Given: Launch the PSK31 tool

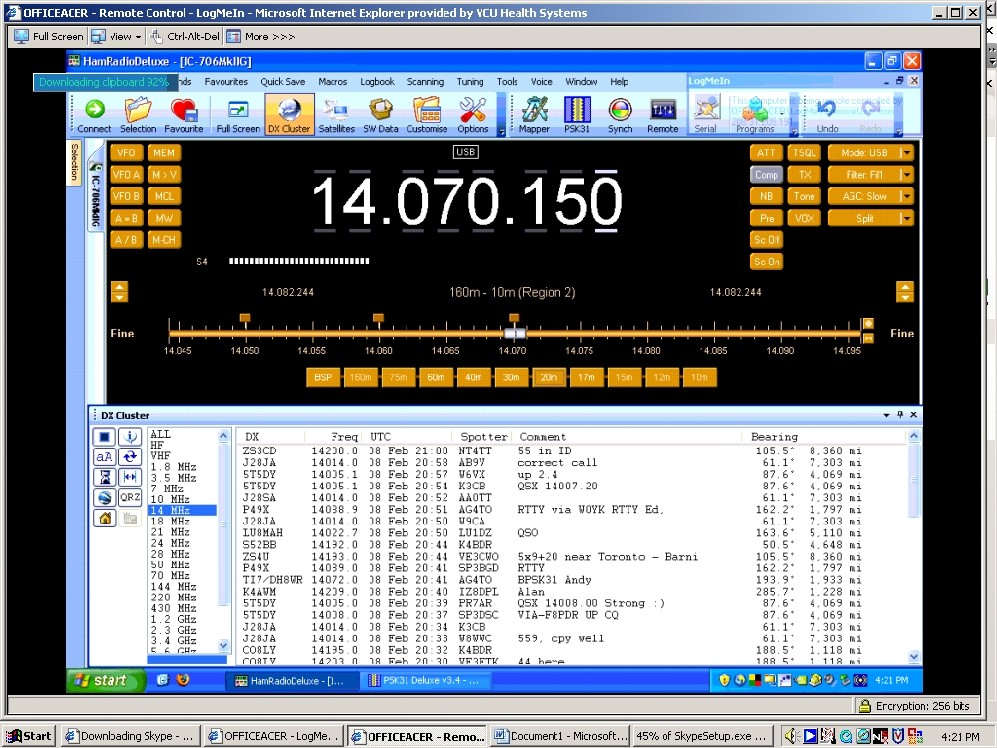Looking at the screenshot, I should tap(577, 114).
